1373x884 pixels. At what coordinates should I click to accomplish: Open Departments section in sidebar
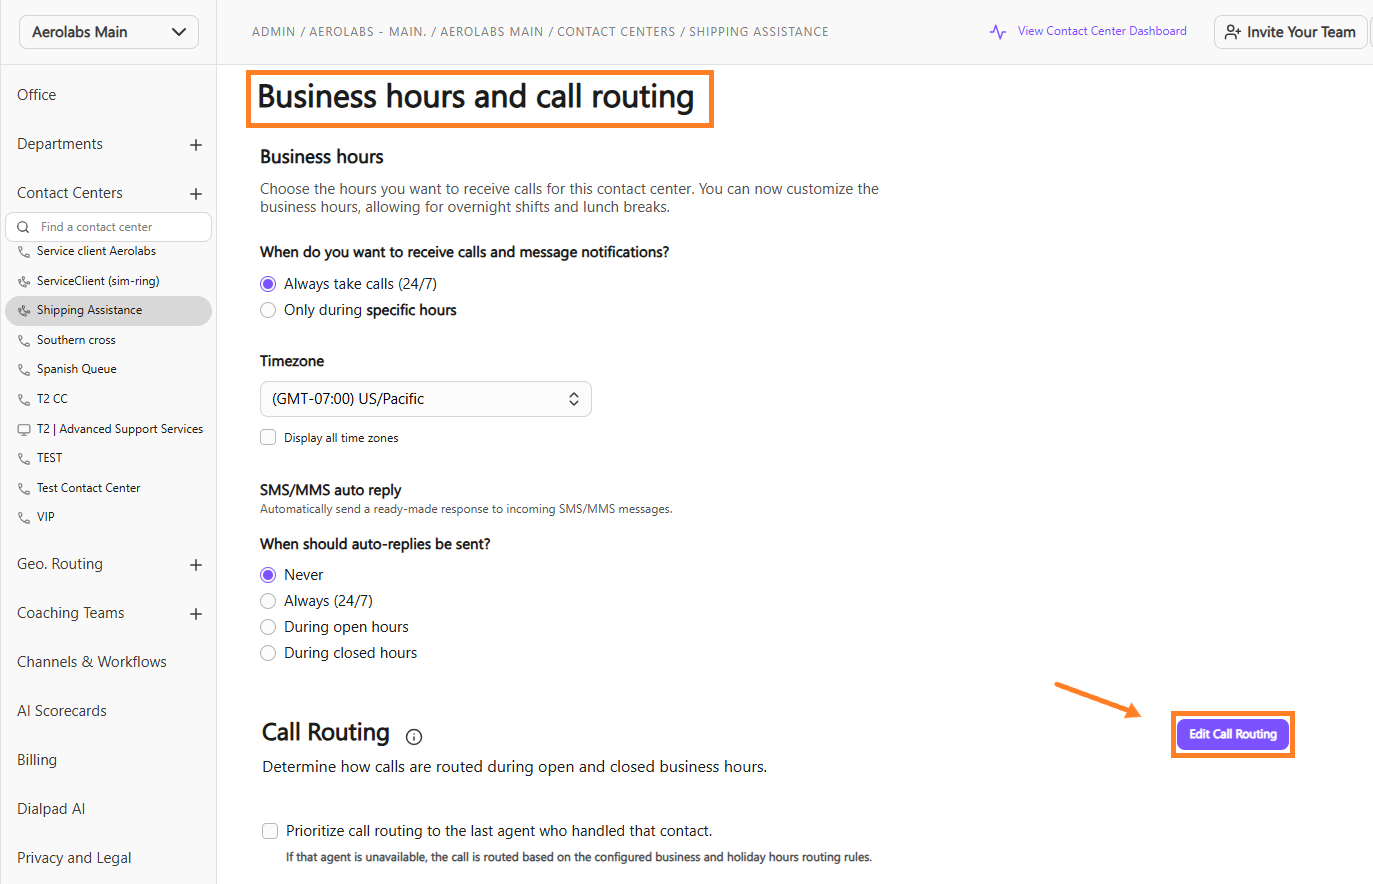(x=60, y=144)
